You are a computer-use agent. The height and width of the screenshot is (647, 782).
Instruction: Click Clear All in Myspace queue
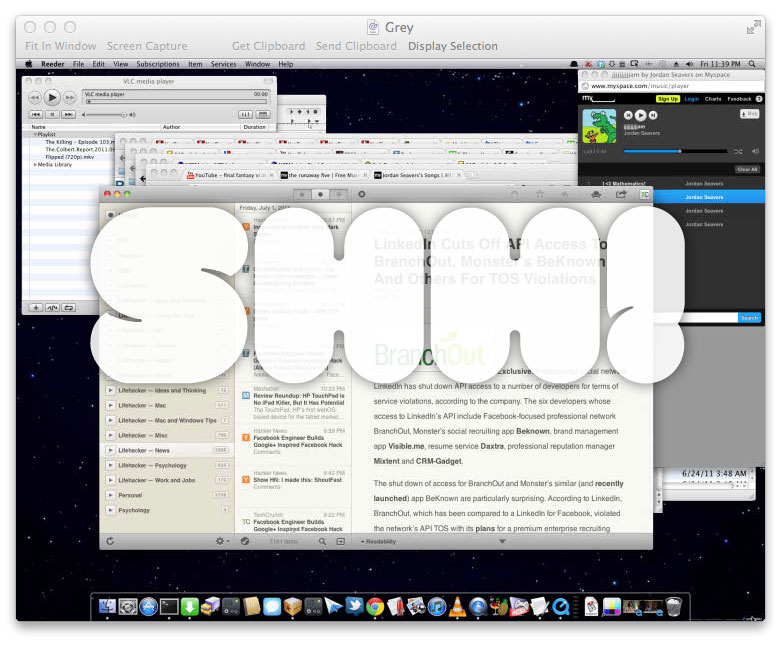click(x=747, y=170)
